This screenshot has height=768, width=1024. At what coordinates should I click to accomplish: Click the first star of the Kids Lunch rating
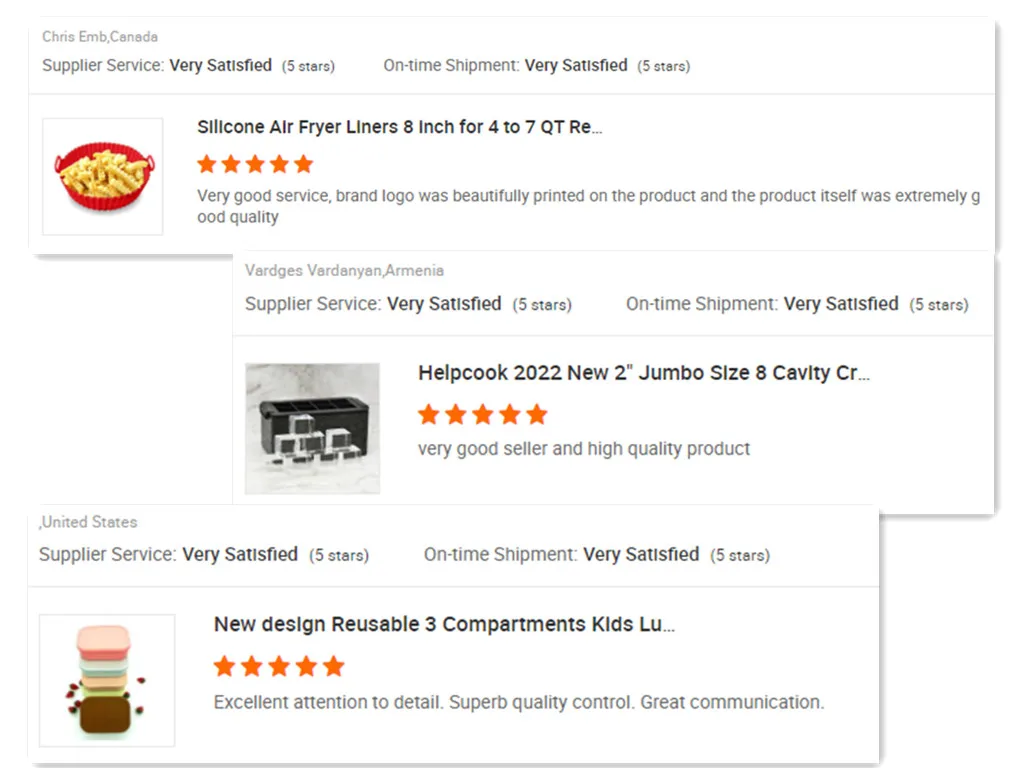coord(224,666)
